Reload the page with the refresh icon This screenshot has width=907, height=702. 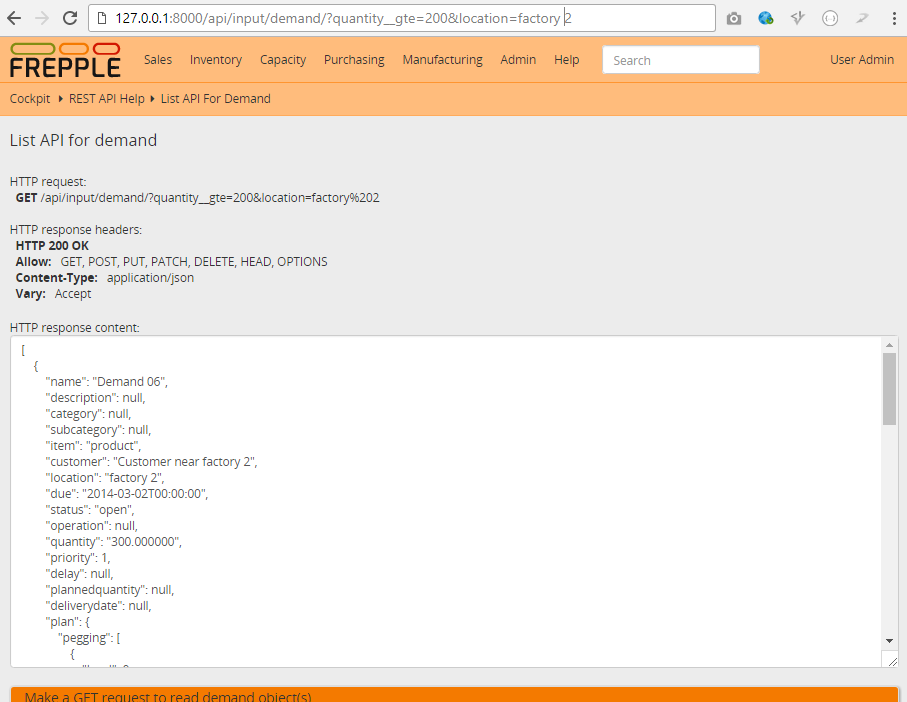tap(68, 17)
